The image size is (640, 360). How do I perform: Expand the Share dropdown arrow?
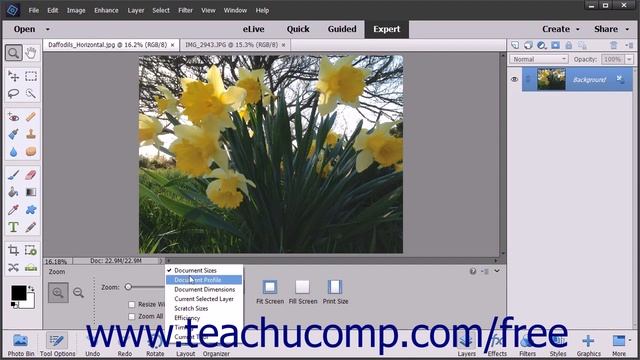(x=627, y=29)
